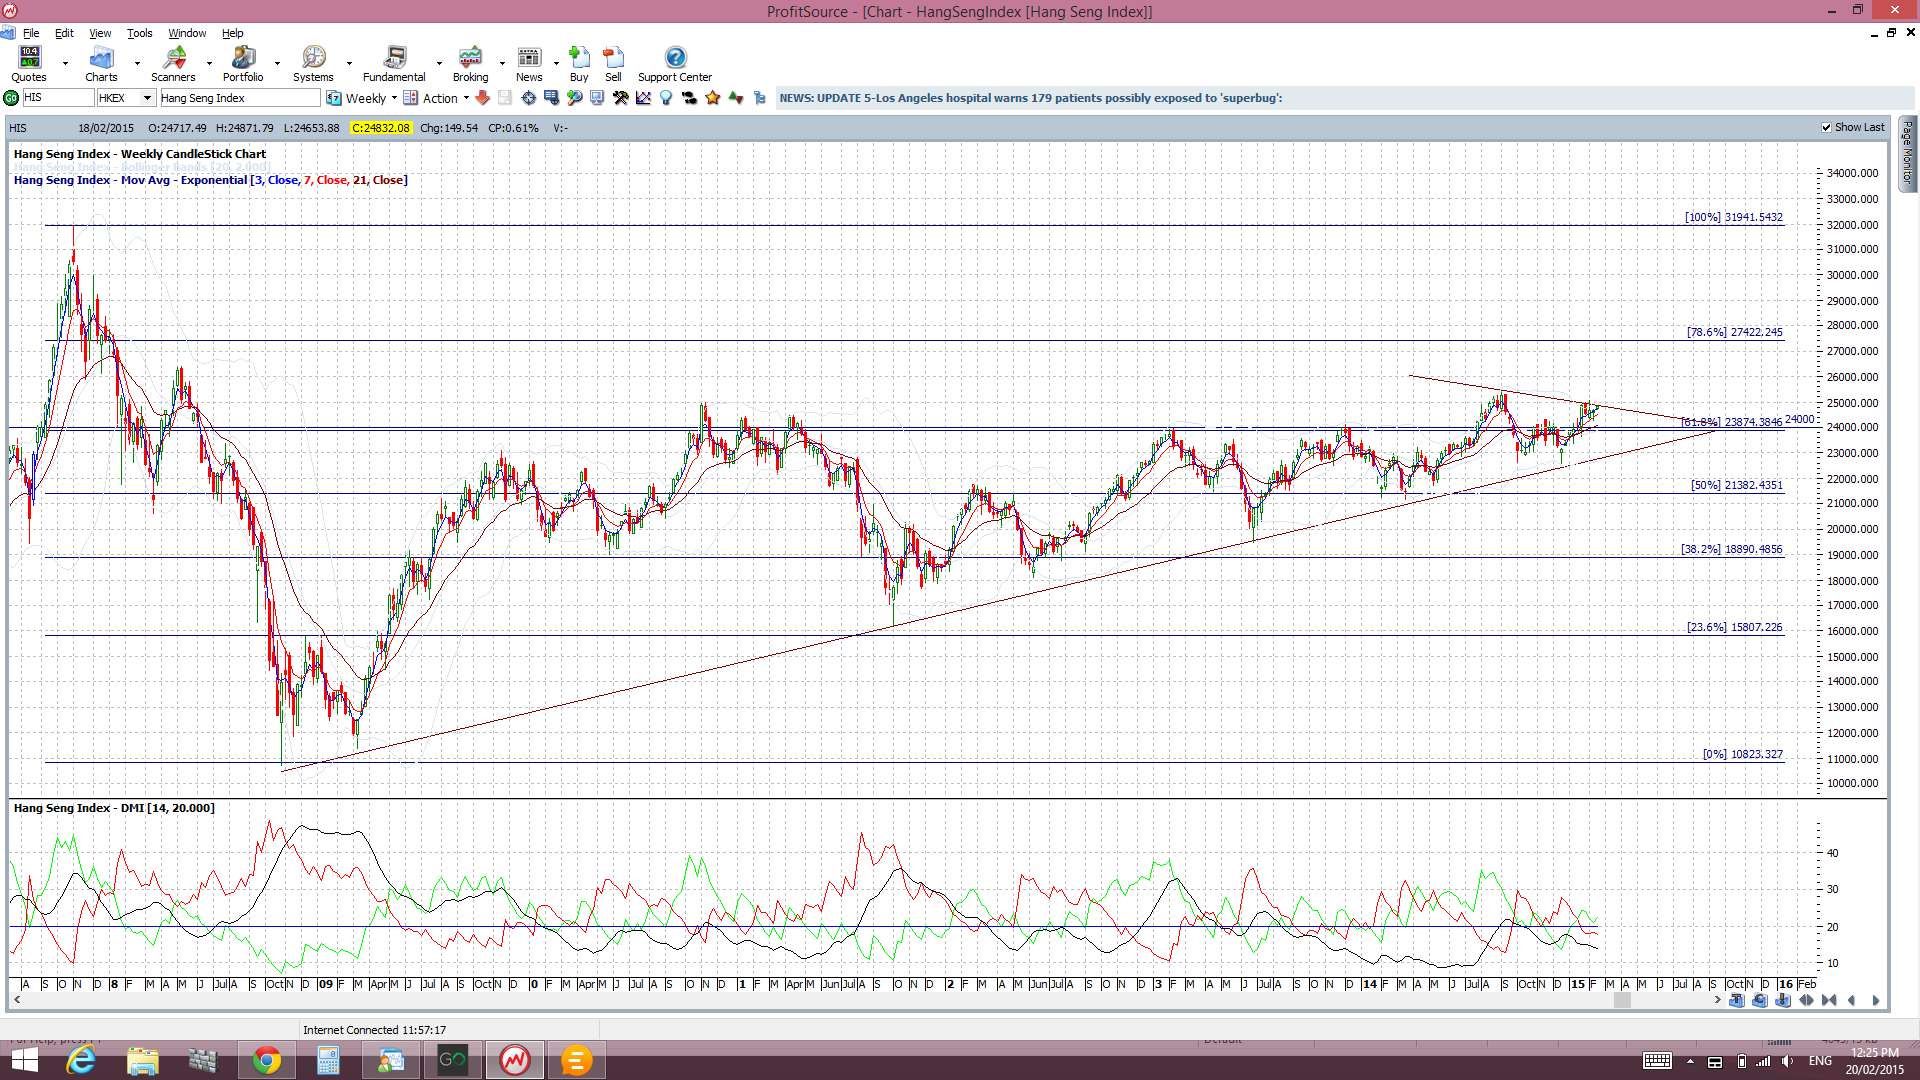Image resolution: width=1920 pixels, height=1080 pixels.
Task: Open the Quotes toolbar button
Action: point(29,64)
